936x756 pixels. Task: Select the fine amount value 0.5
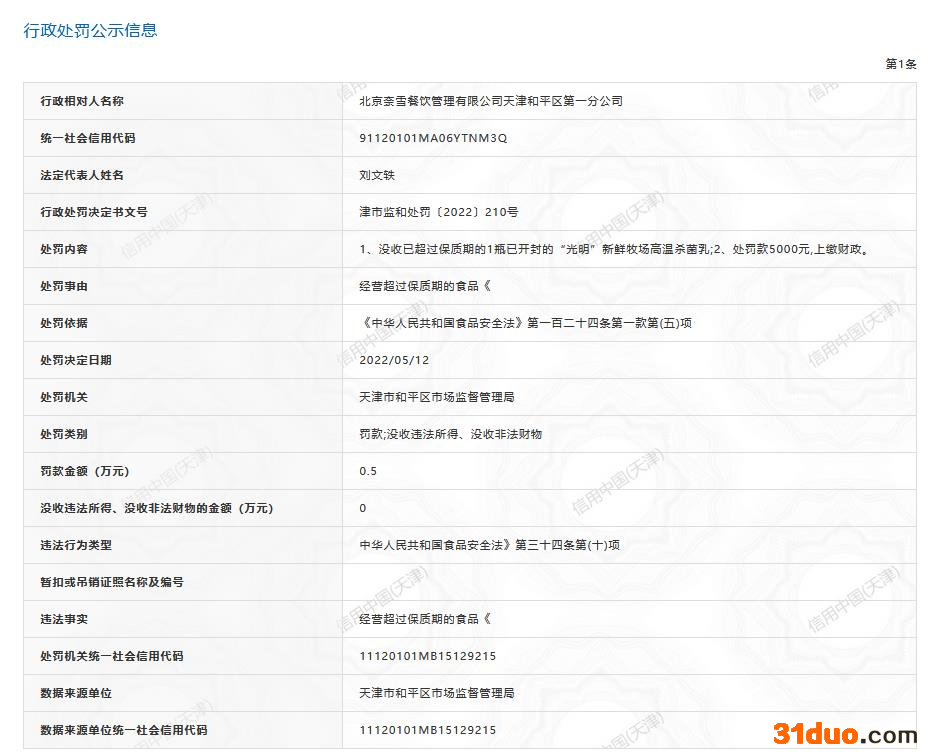368,471
